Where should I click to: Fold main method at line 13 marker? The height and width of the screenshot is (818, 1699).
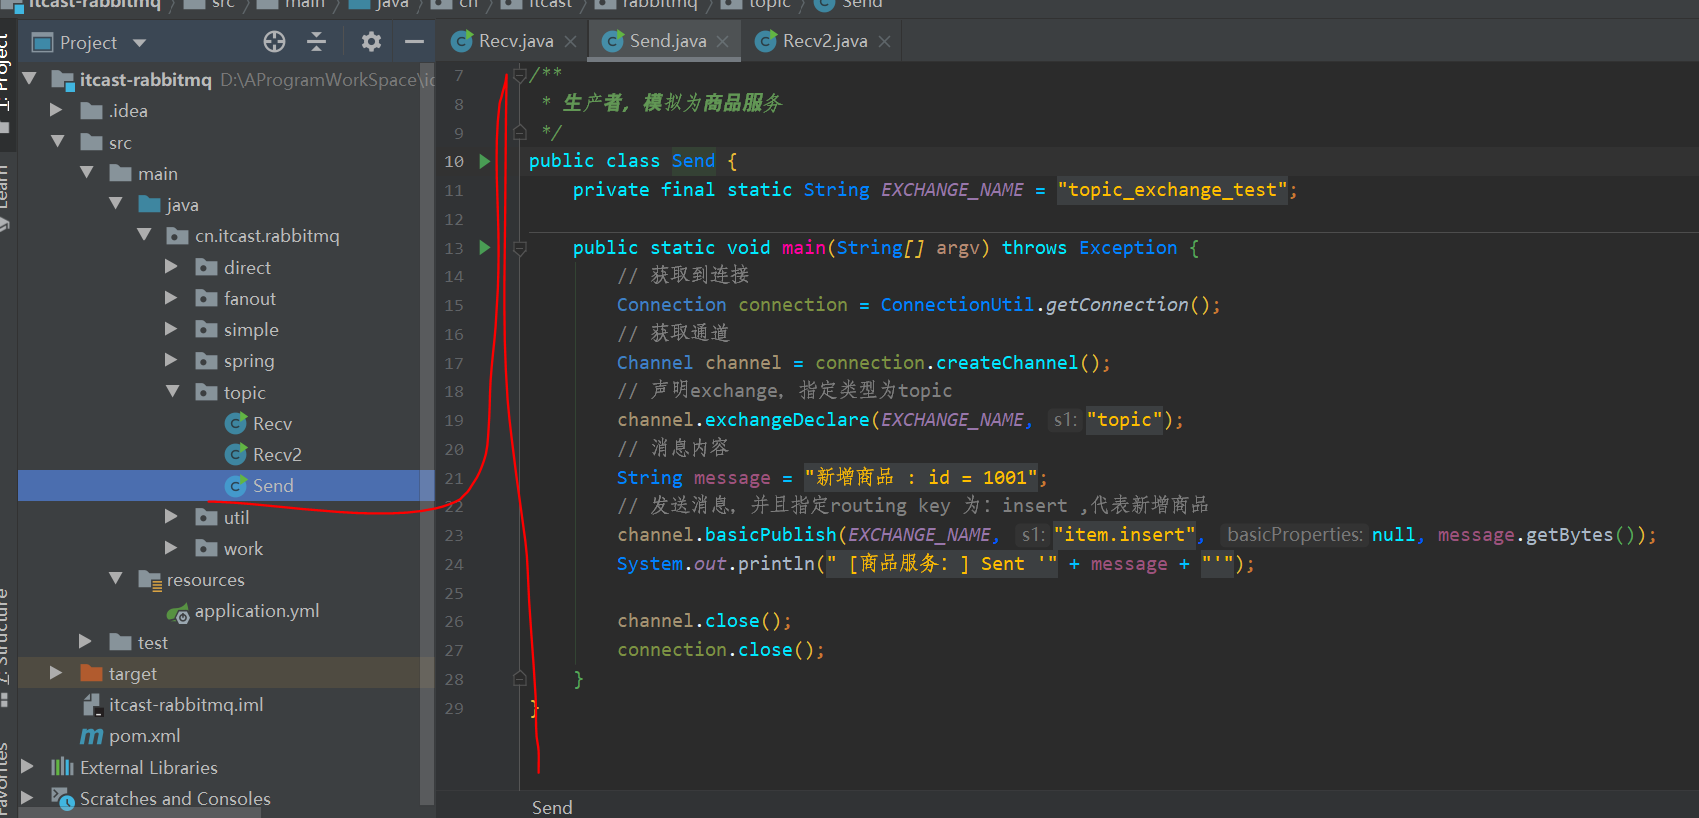coord(520,248)
